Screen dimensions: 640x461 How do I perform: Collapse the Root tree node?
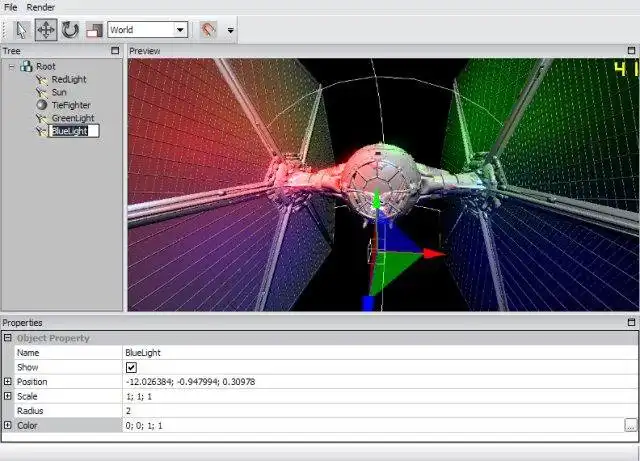[x=12, y=66]
